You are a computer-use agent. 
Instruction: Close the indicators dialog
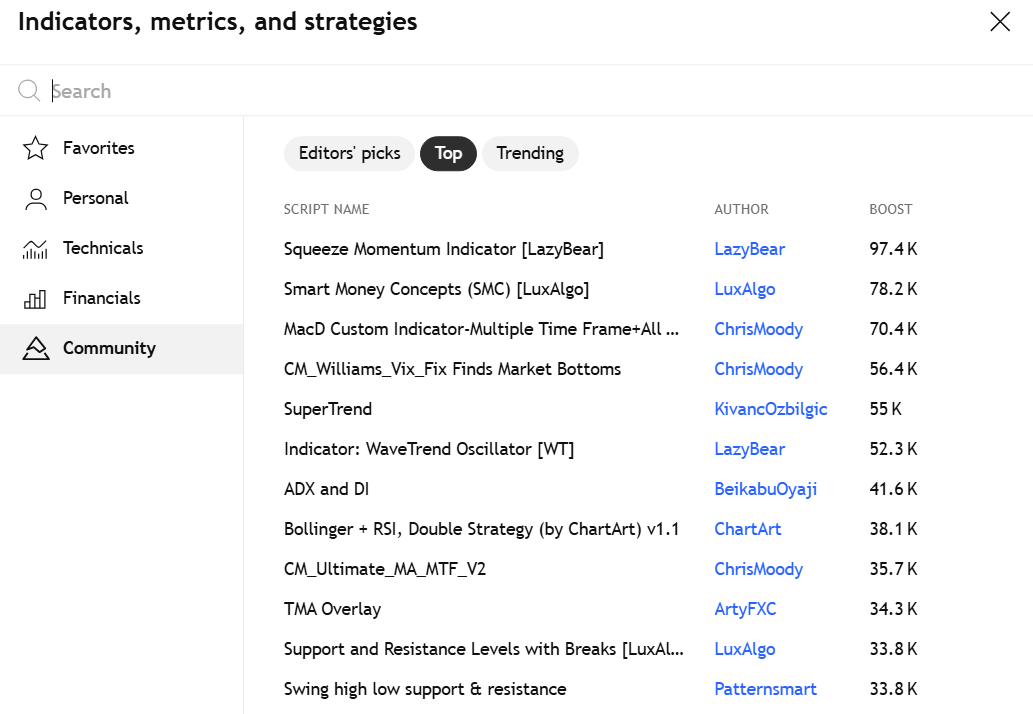(999, 22)
